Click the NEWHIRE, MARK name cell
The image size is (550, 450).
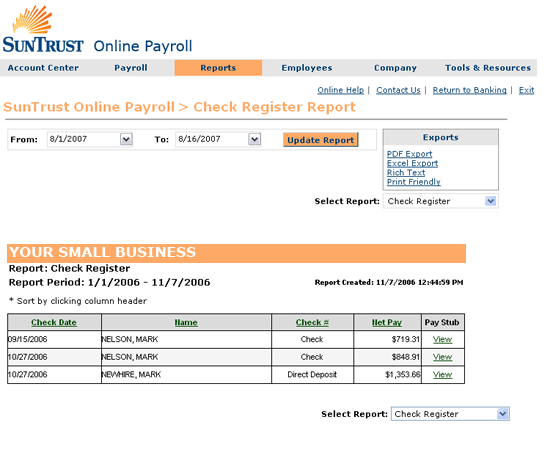tap(186, 375)
